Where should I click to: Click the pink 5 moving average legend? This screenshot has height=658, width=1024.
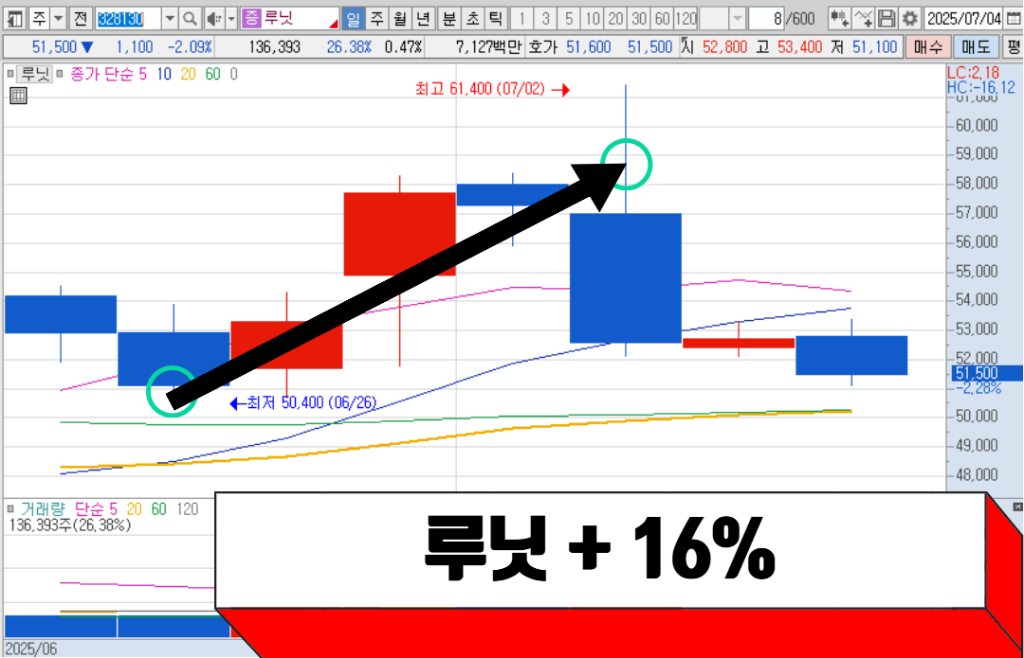[143, 74]
